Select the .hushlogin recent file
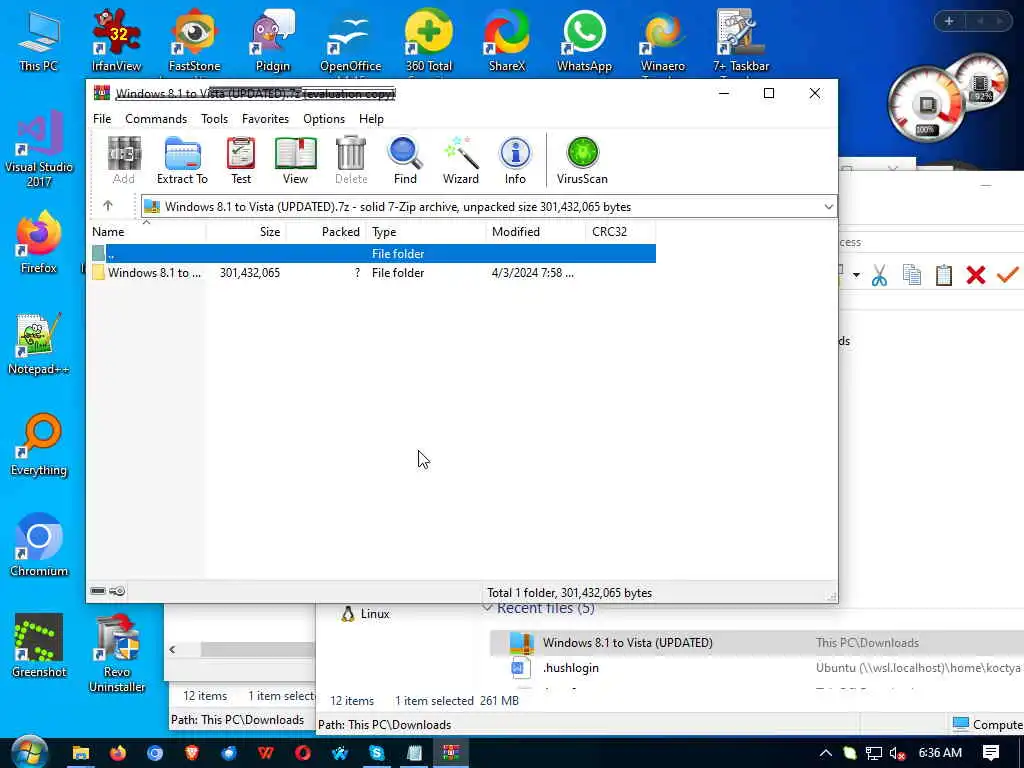The height and width of the screenshot is (768, 1024). click(756, 668)
